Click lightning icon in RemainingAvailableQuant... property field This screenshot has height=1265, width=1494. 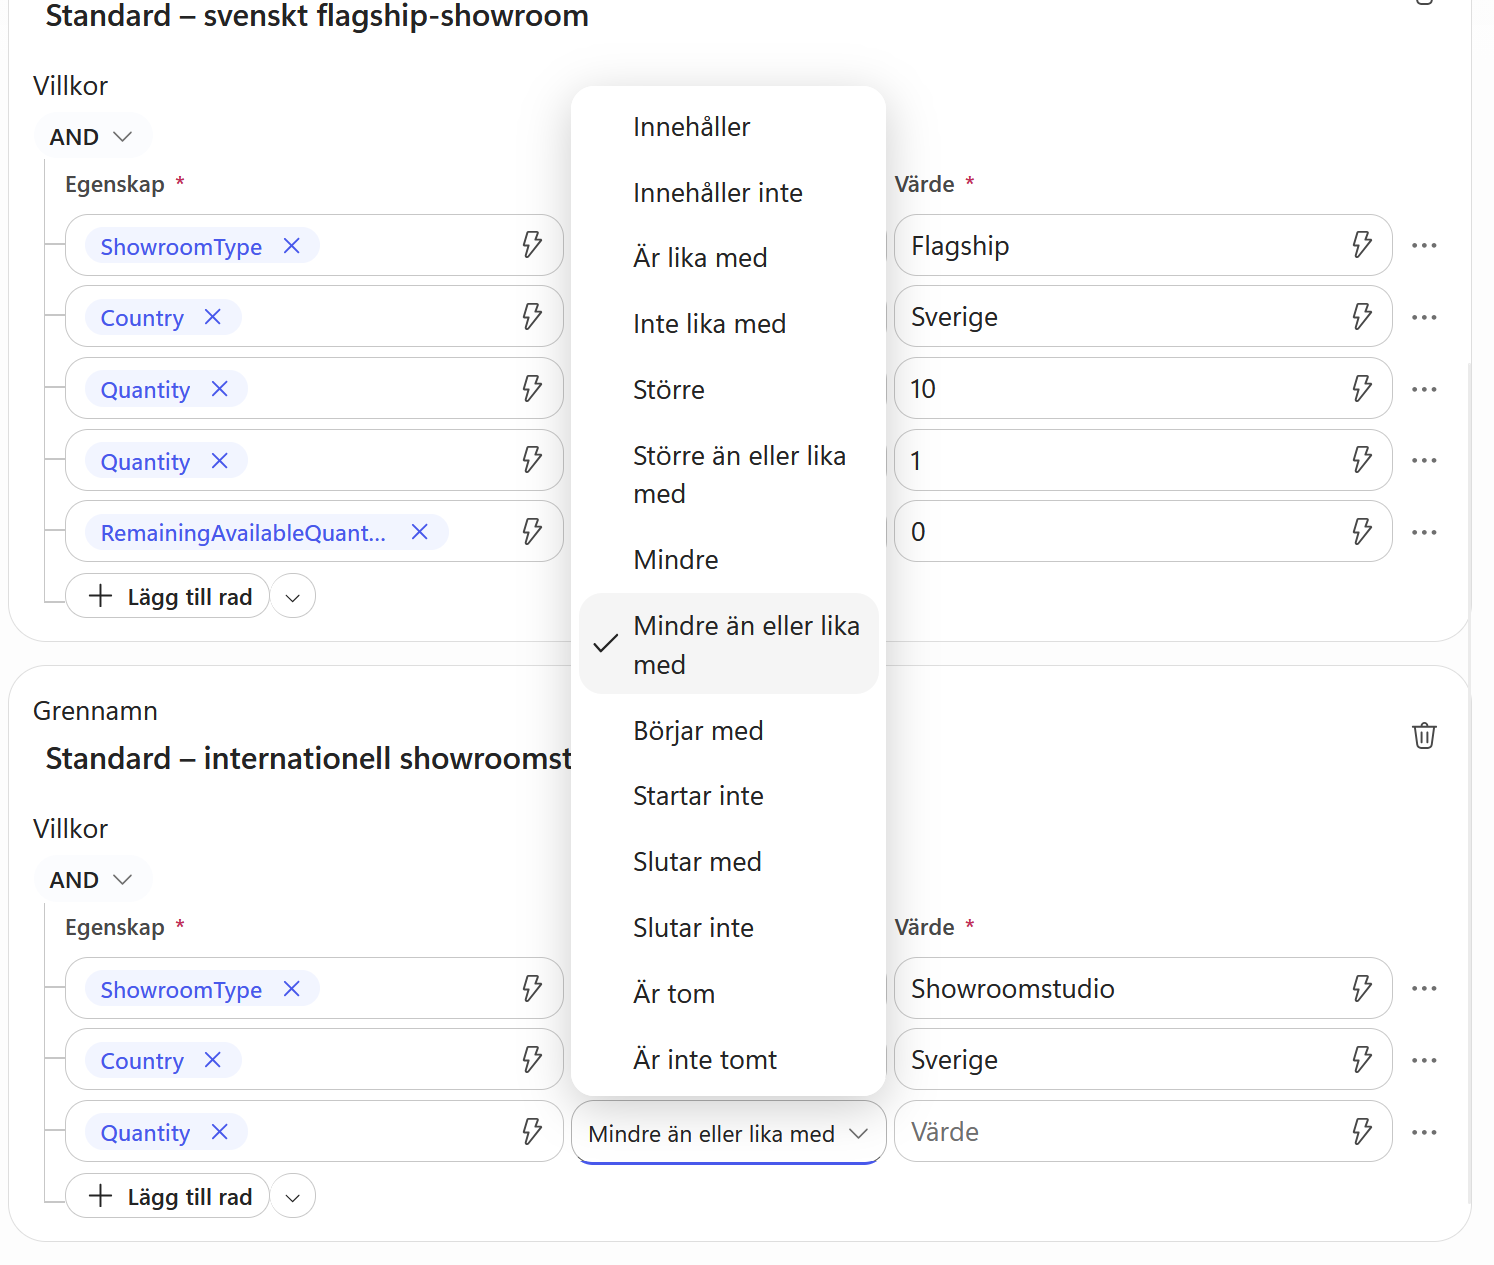(532, 531)
